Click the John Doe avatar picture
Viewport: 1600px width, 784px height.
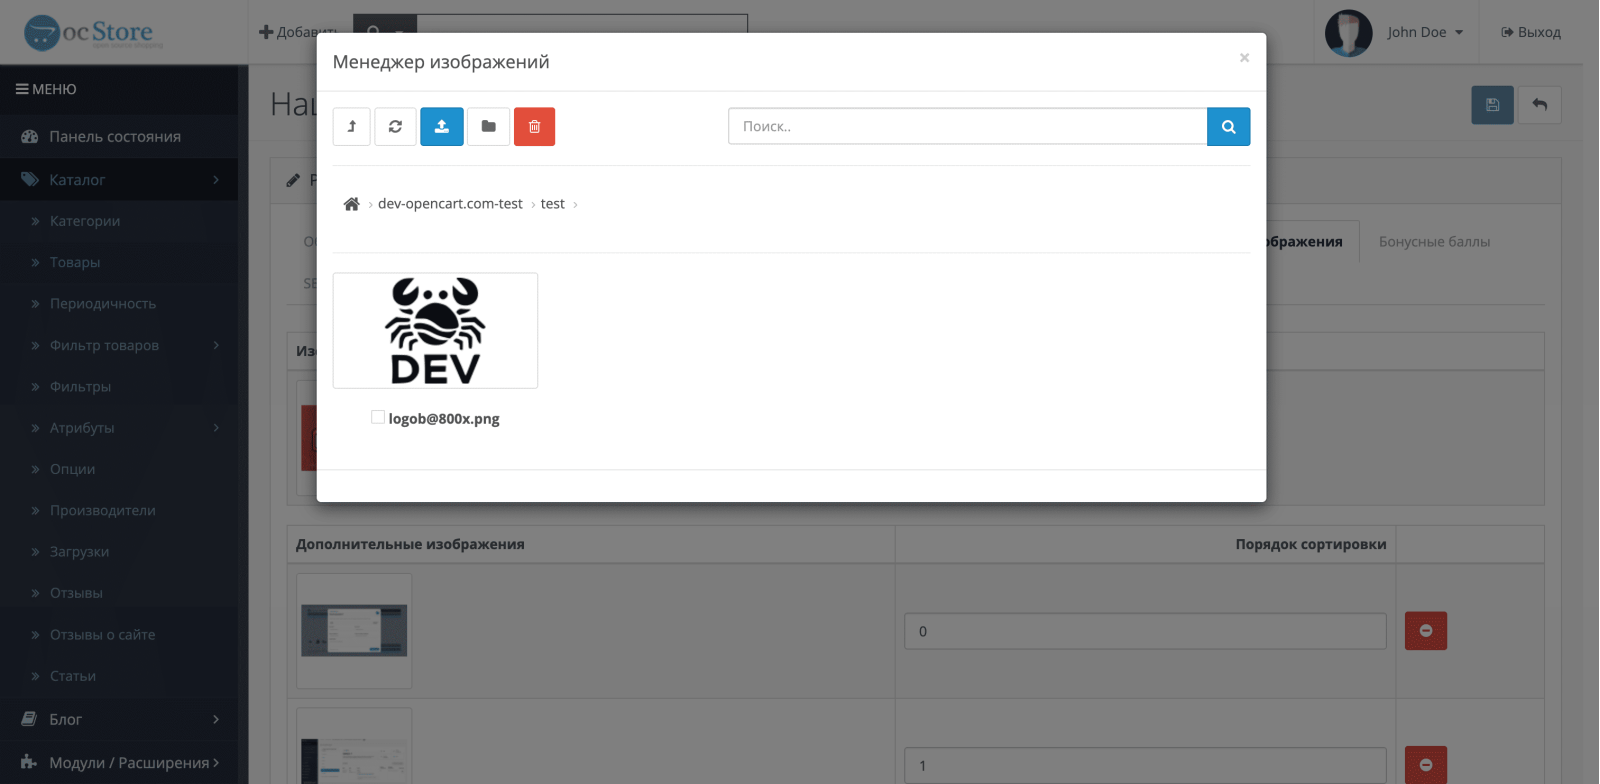coord(1348,33)
